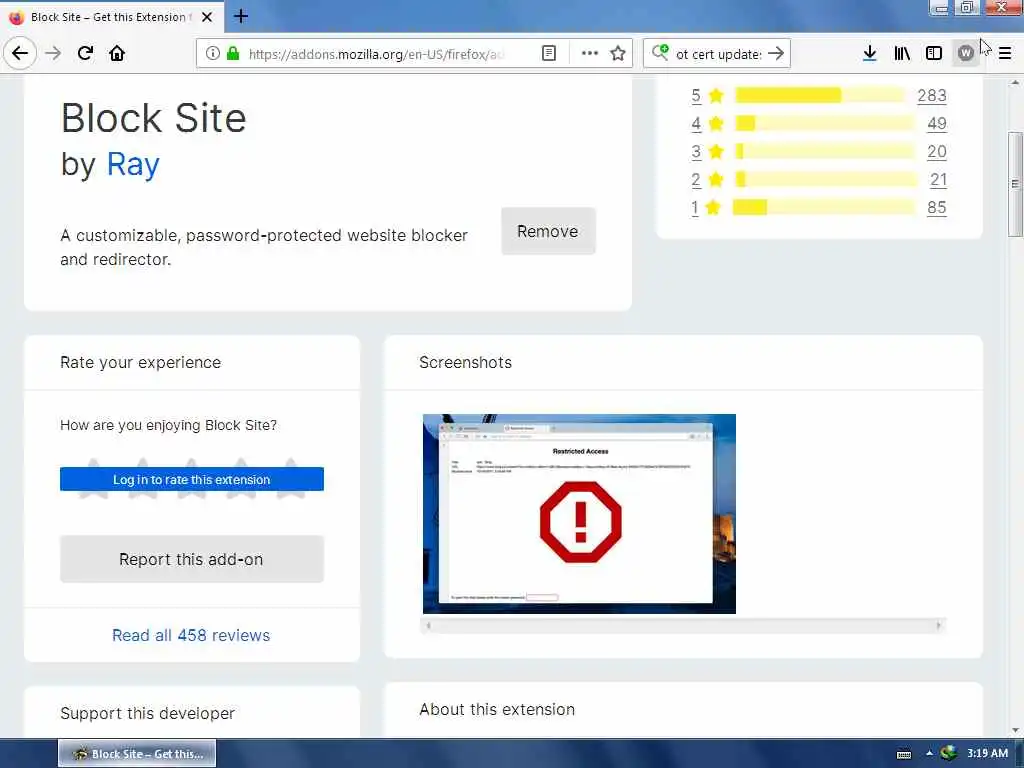The height and width of the screenshot is (768, 1024).
Task: Show site information icon in address bar
Action: (212, 54)
